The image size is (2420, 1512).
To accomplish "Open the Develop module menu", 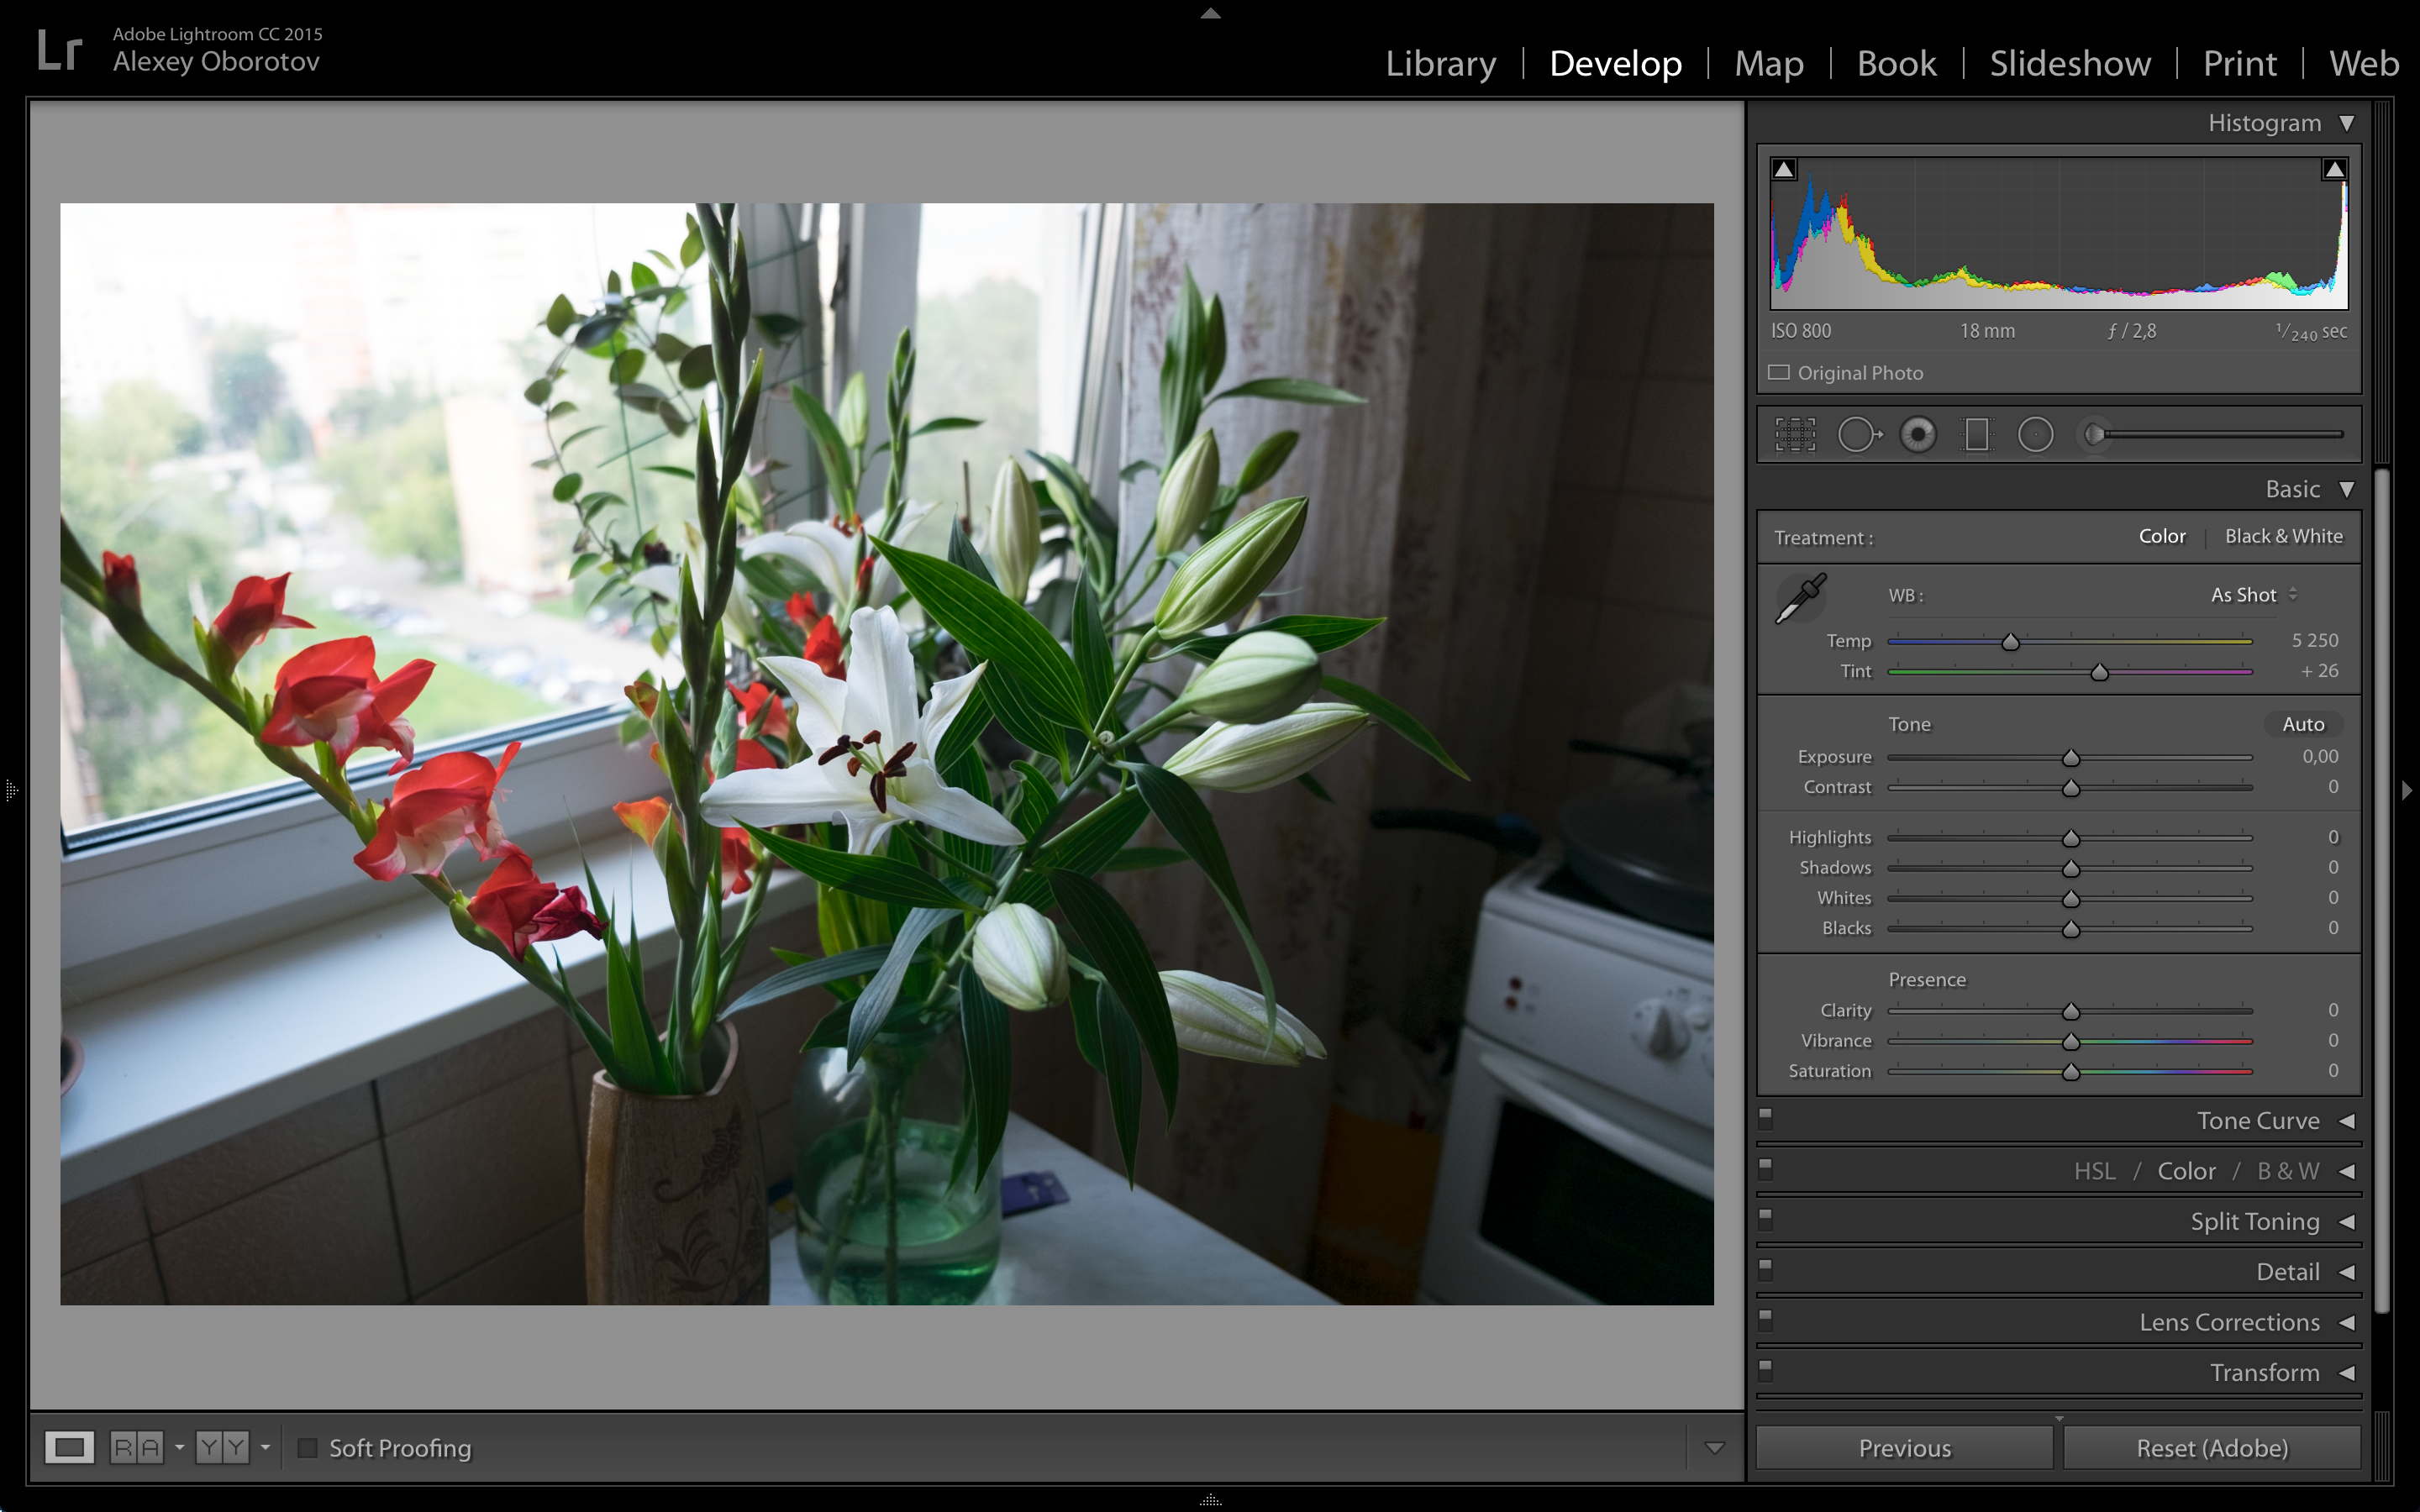I will point(1612,61).
